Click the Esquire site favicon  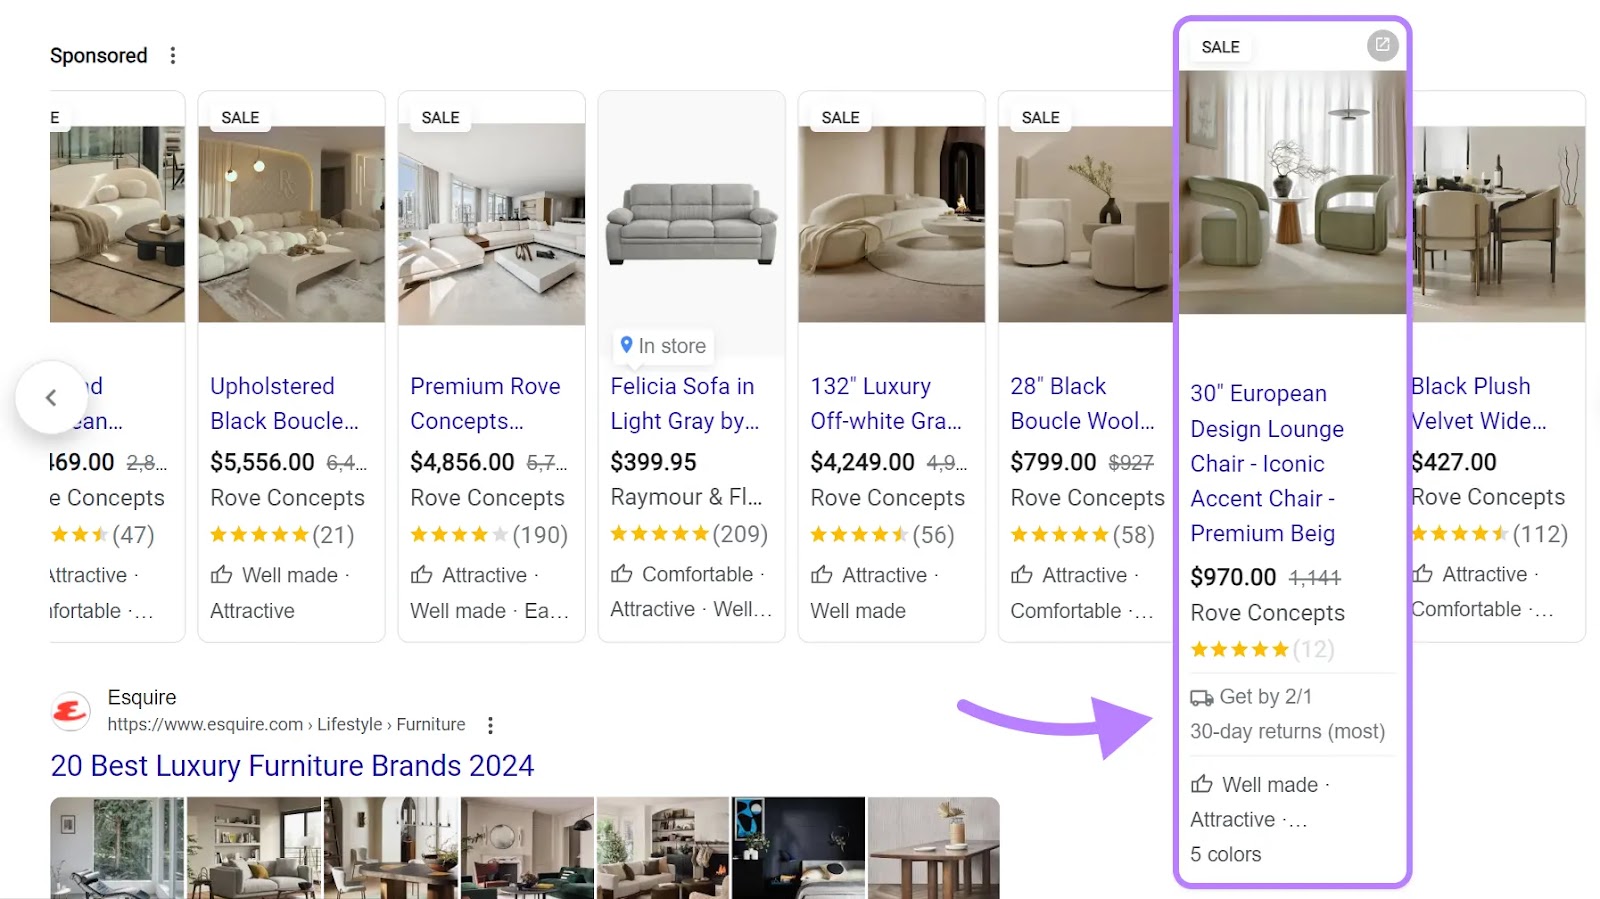pos(70,711)
